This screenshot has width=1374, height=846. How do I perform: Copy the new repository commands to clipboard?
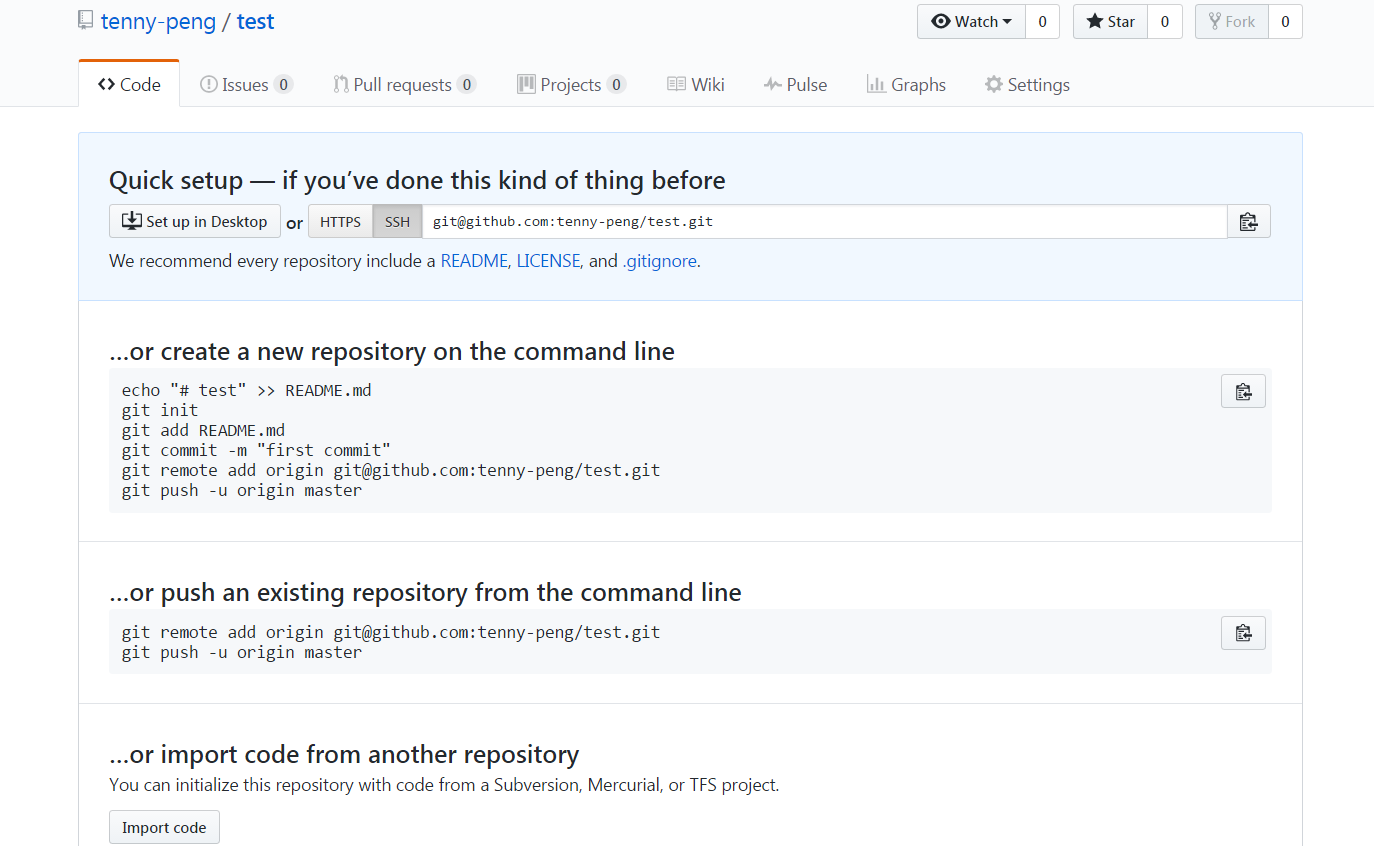pyautogui.click(x=1243, y=391)
